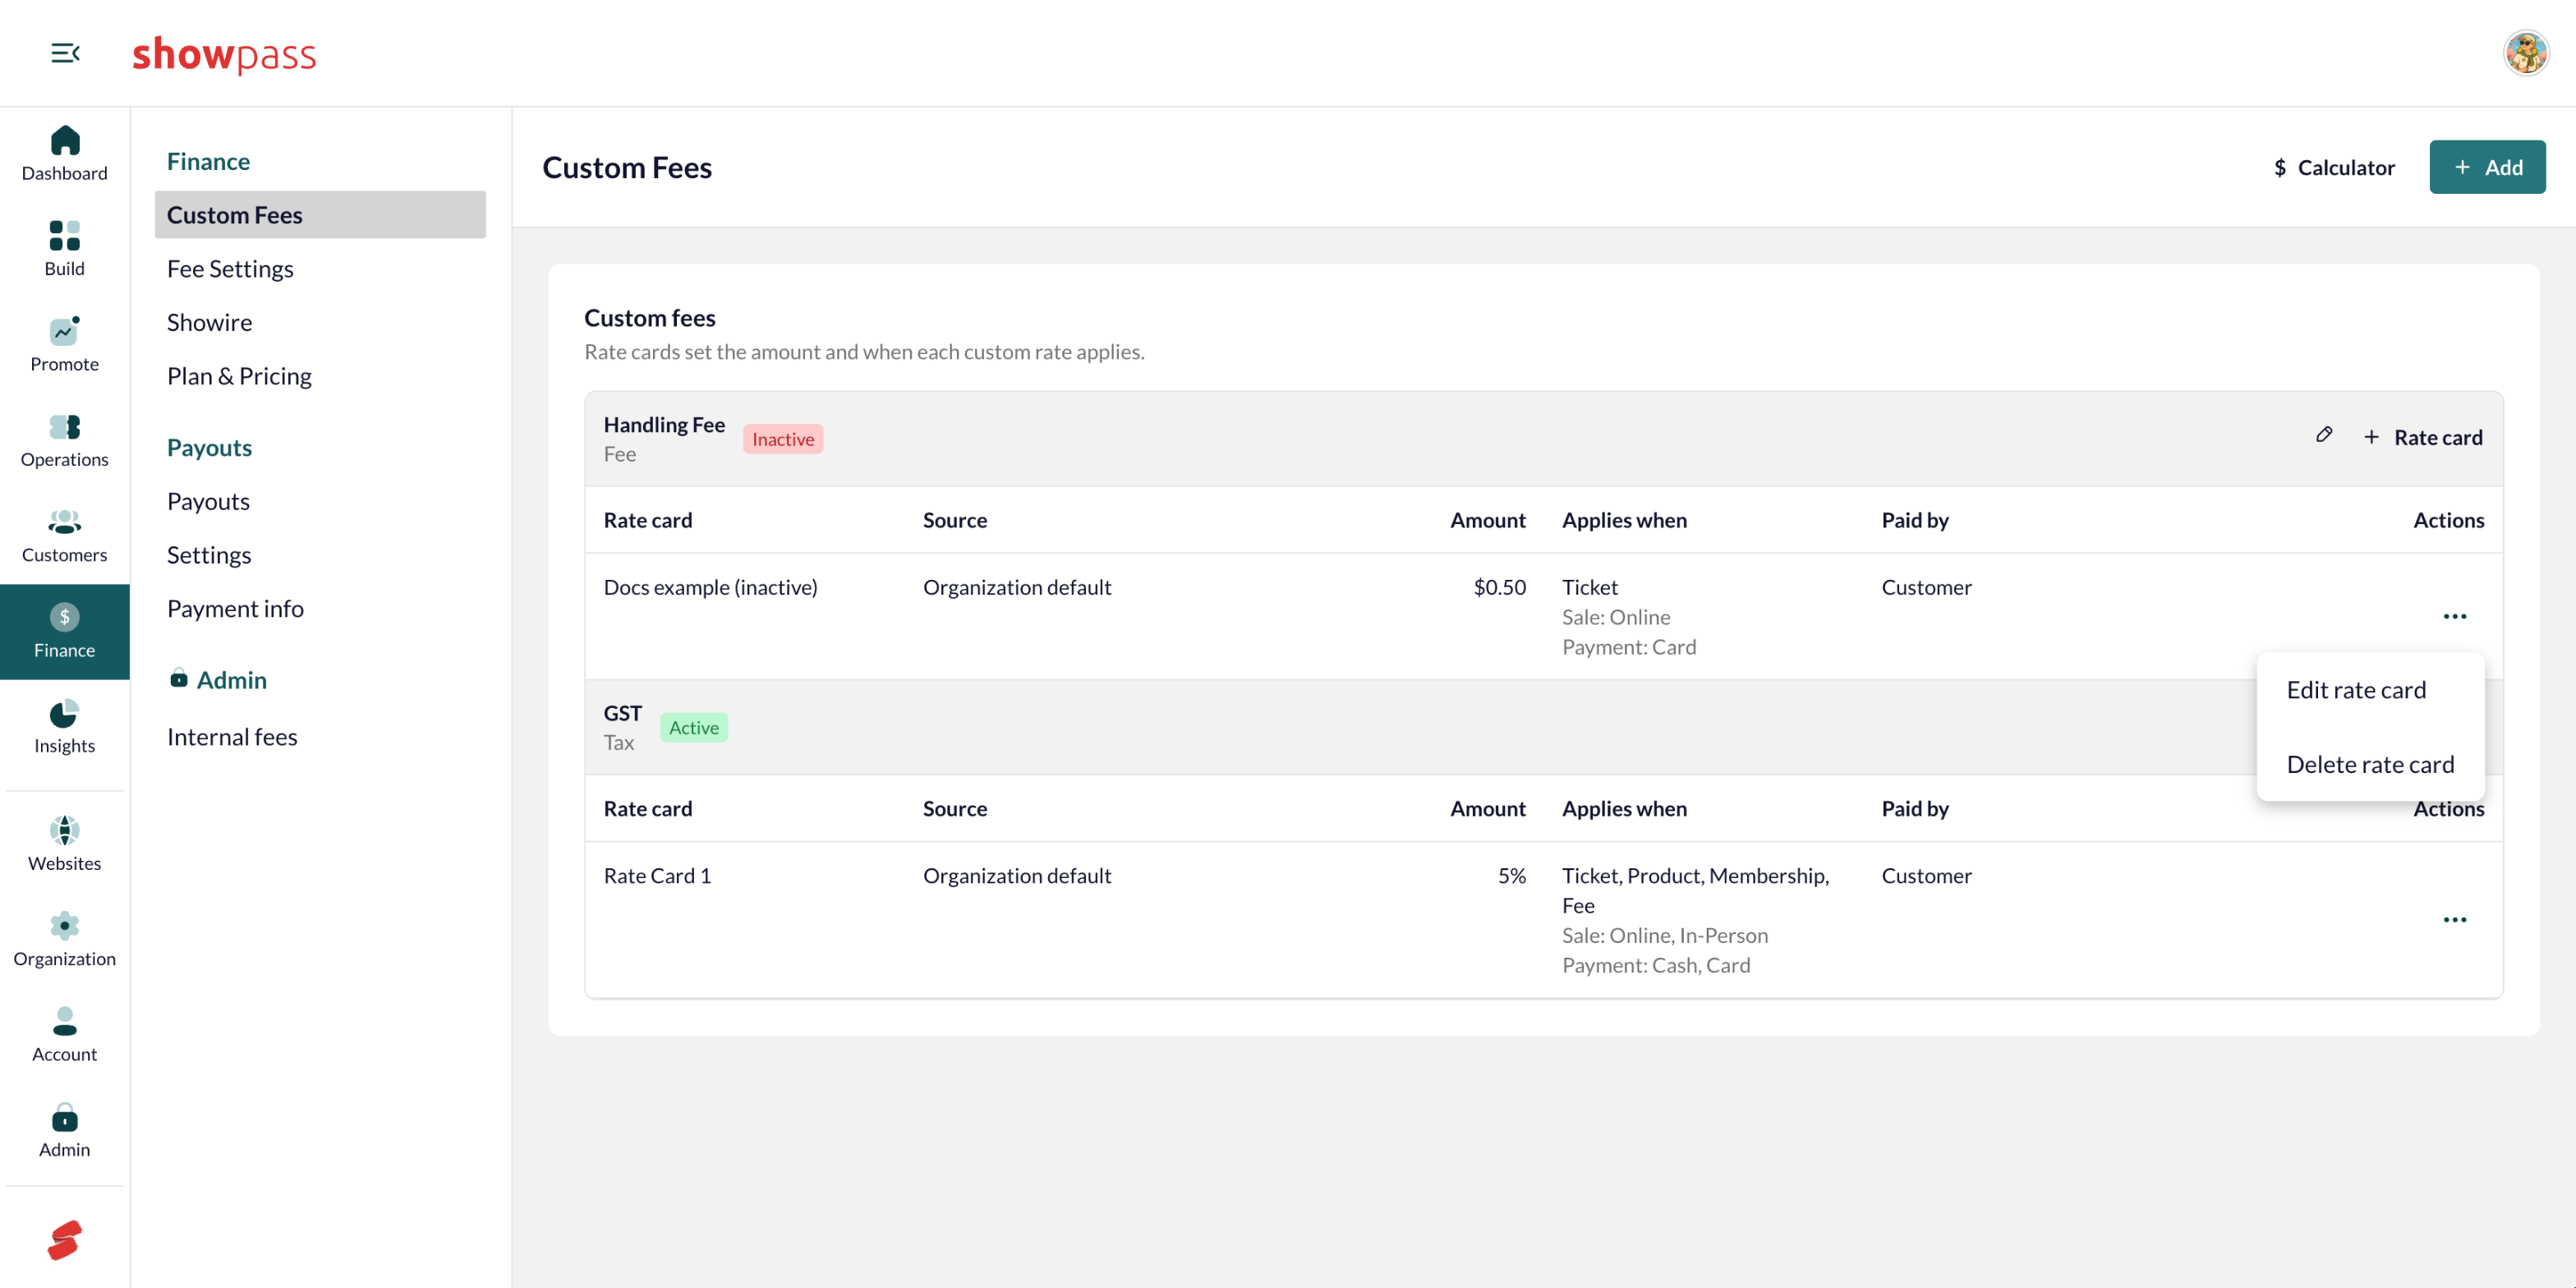
Task: Add a Rate card to Handling Fee
Action: (2423, 437)
